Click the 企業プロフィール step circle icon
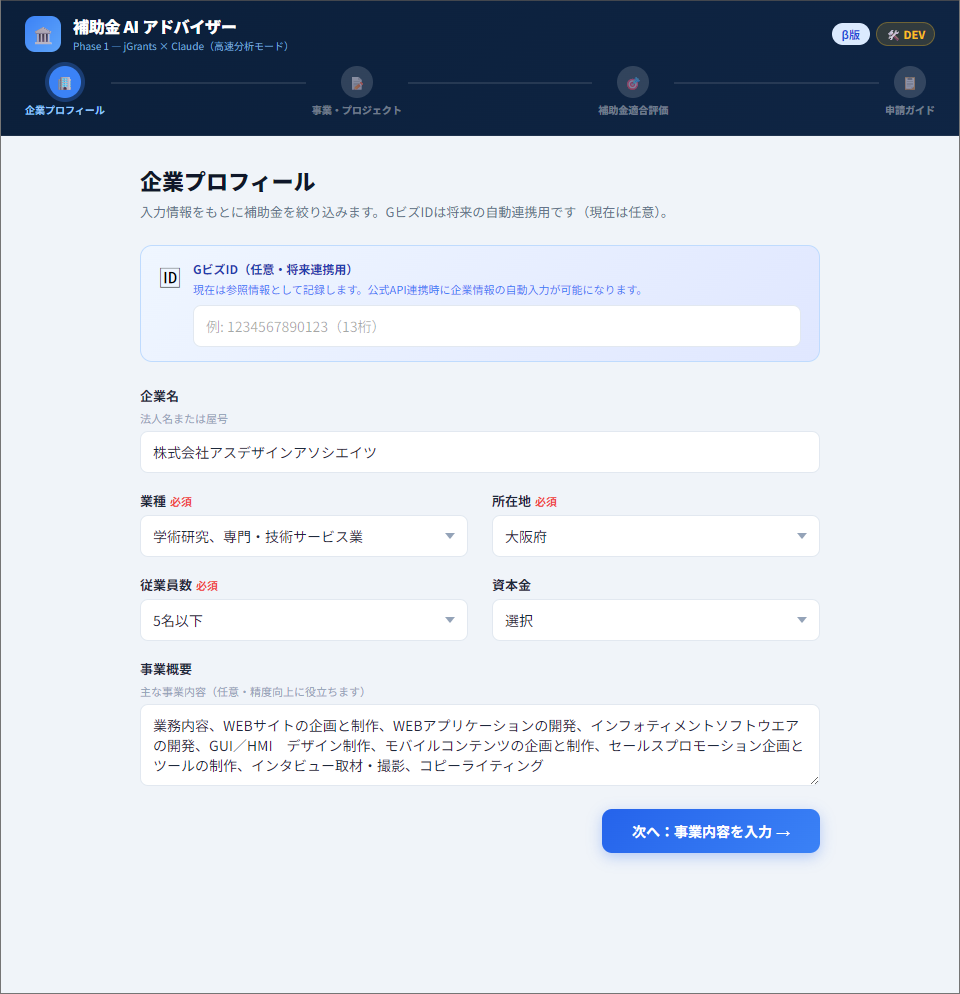The width and height of the screenshot is (960, 994). pos(65,82)
